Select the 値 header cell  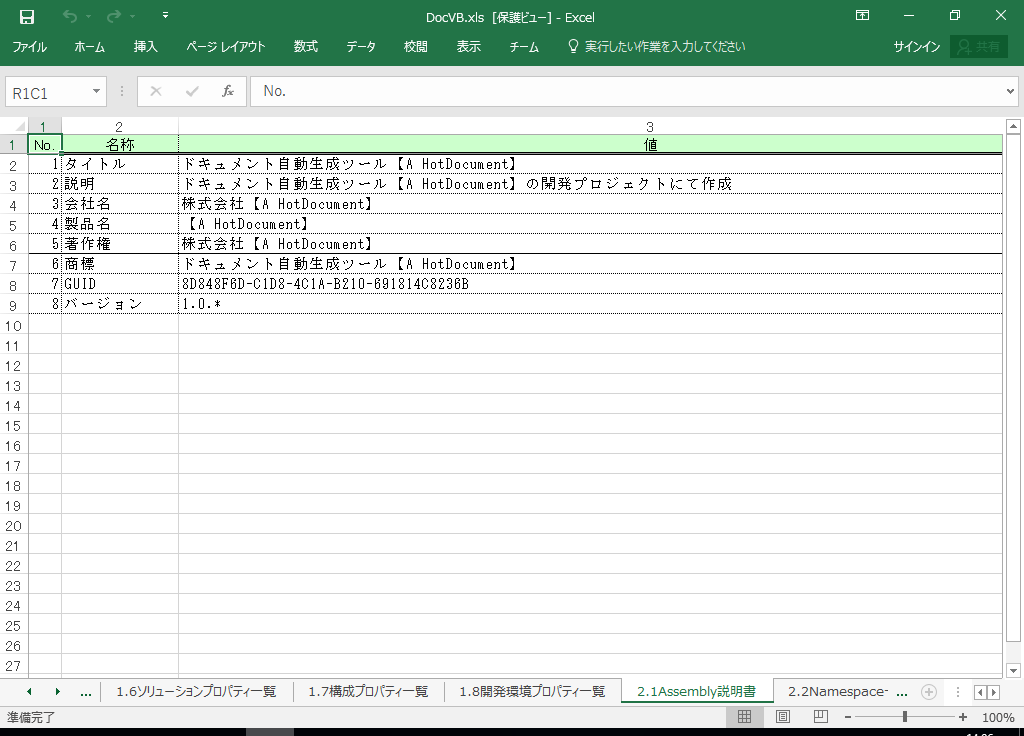(590, 144)
